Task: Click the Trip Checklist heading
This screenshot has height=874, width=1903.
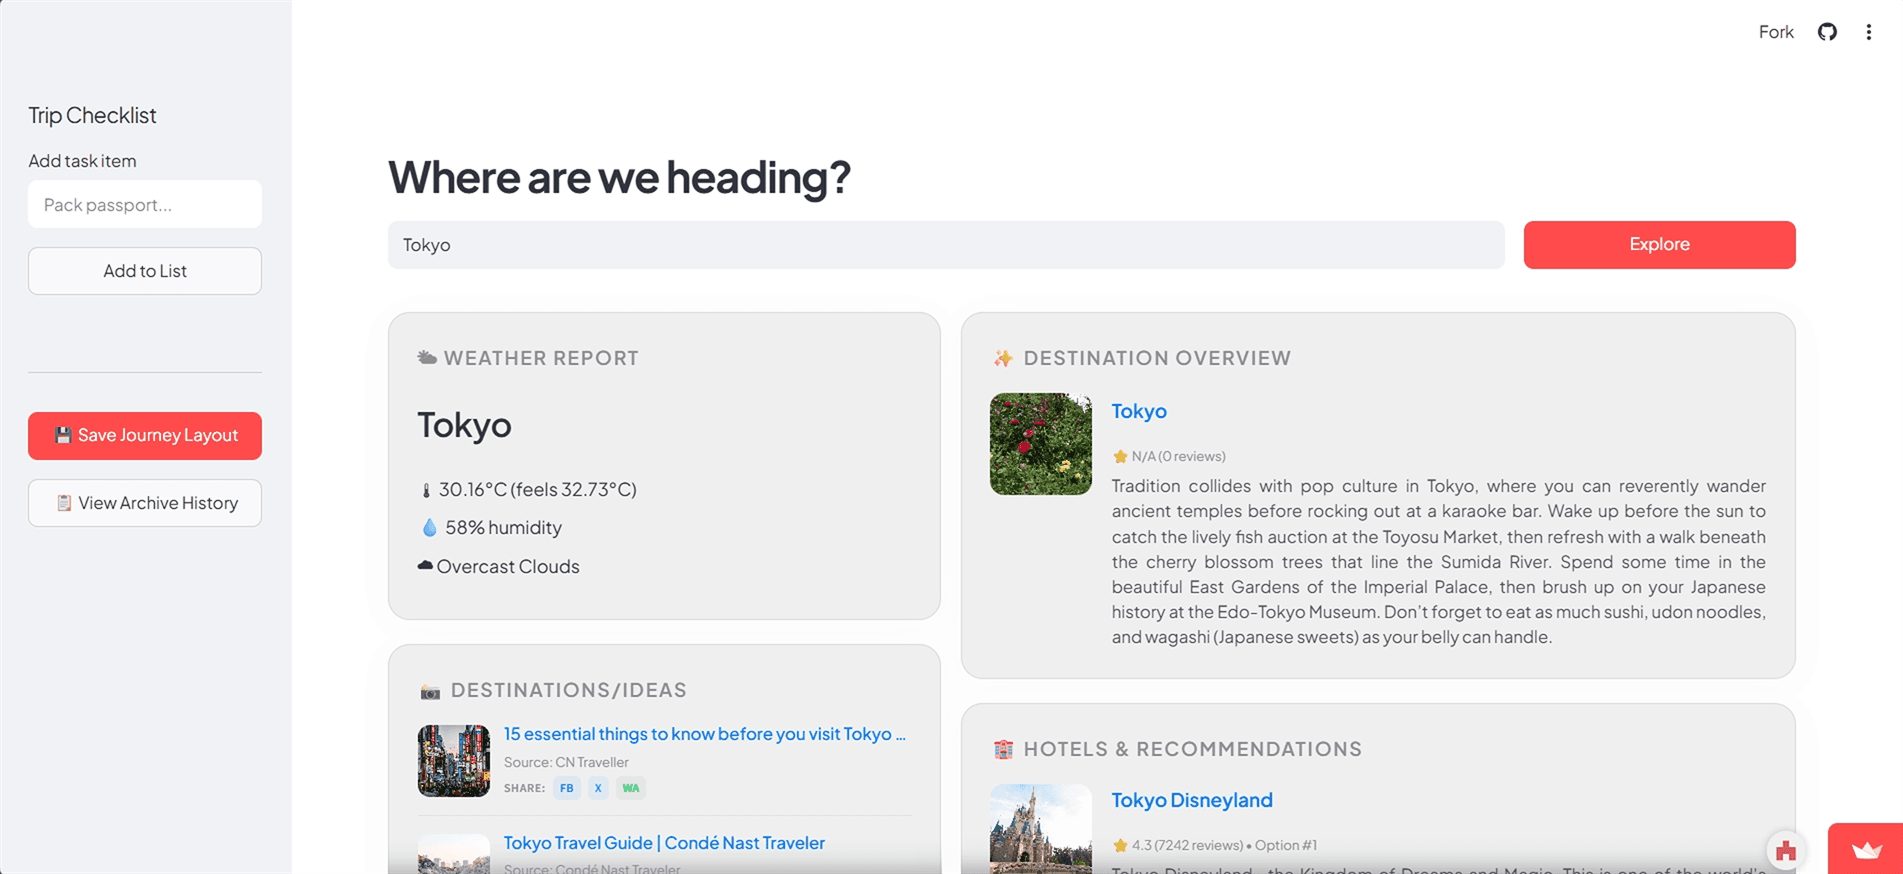Action: pyautogui.click(x=92, y=115)
